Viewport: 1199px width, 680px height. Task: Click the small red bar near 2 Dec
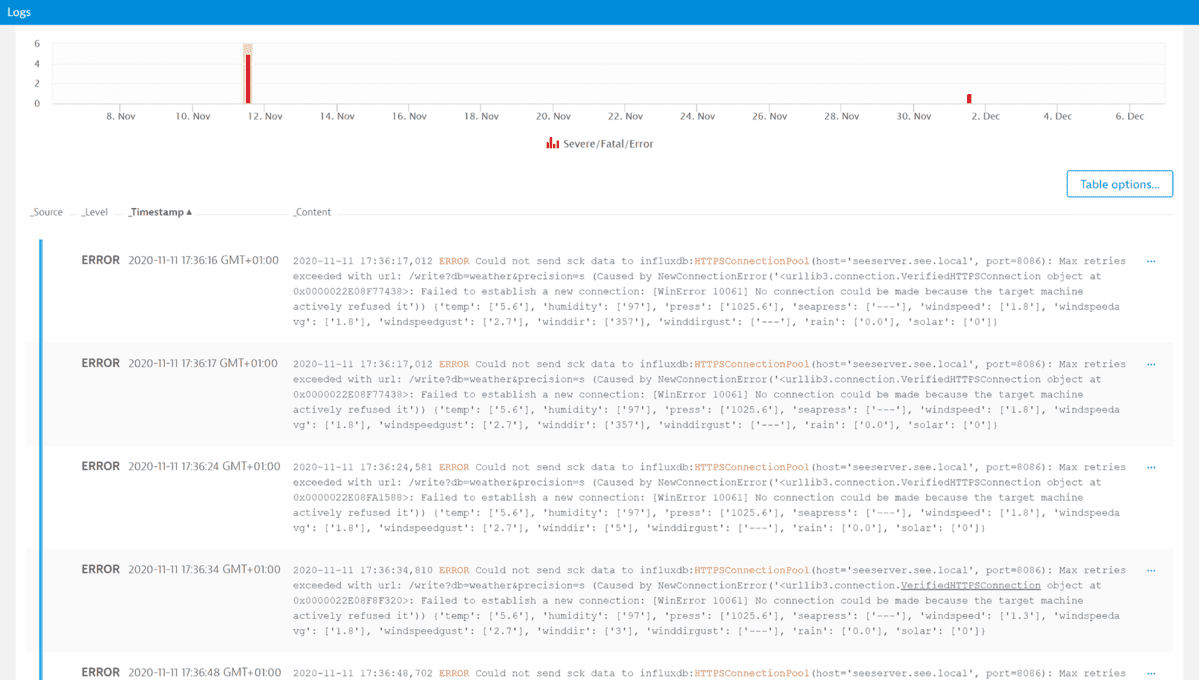tap(968, 97)
